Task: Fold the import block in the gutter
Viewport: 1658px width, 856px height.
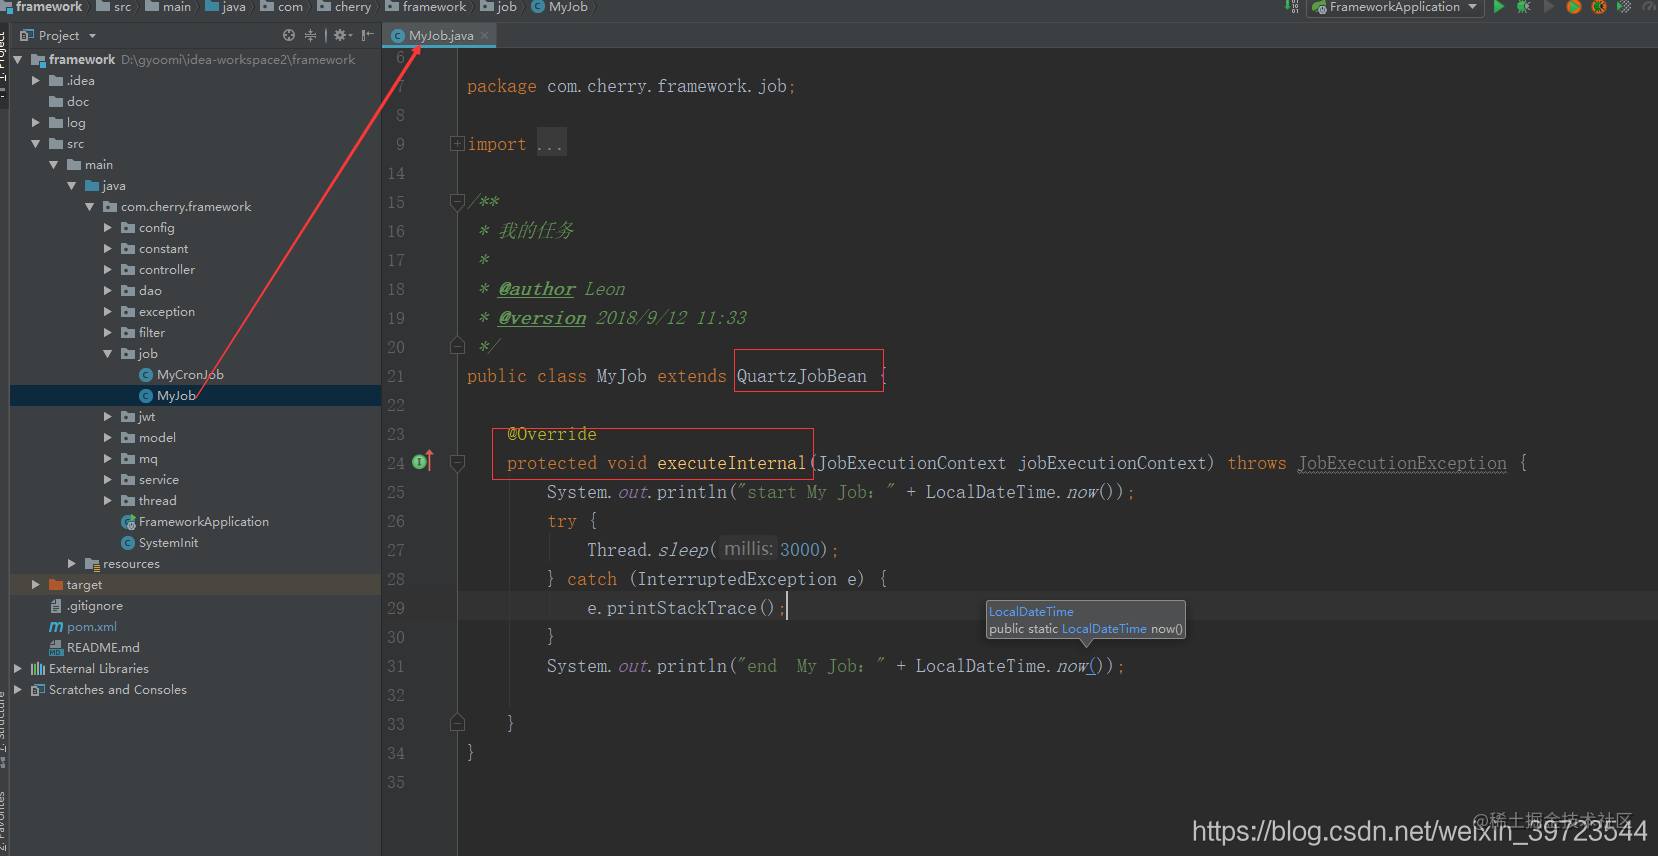Action: (x=457, y=144)
